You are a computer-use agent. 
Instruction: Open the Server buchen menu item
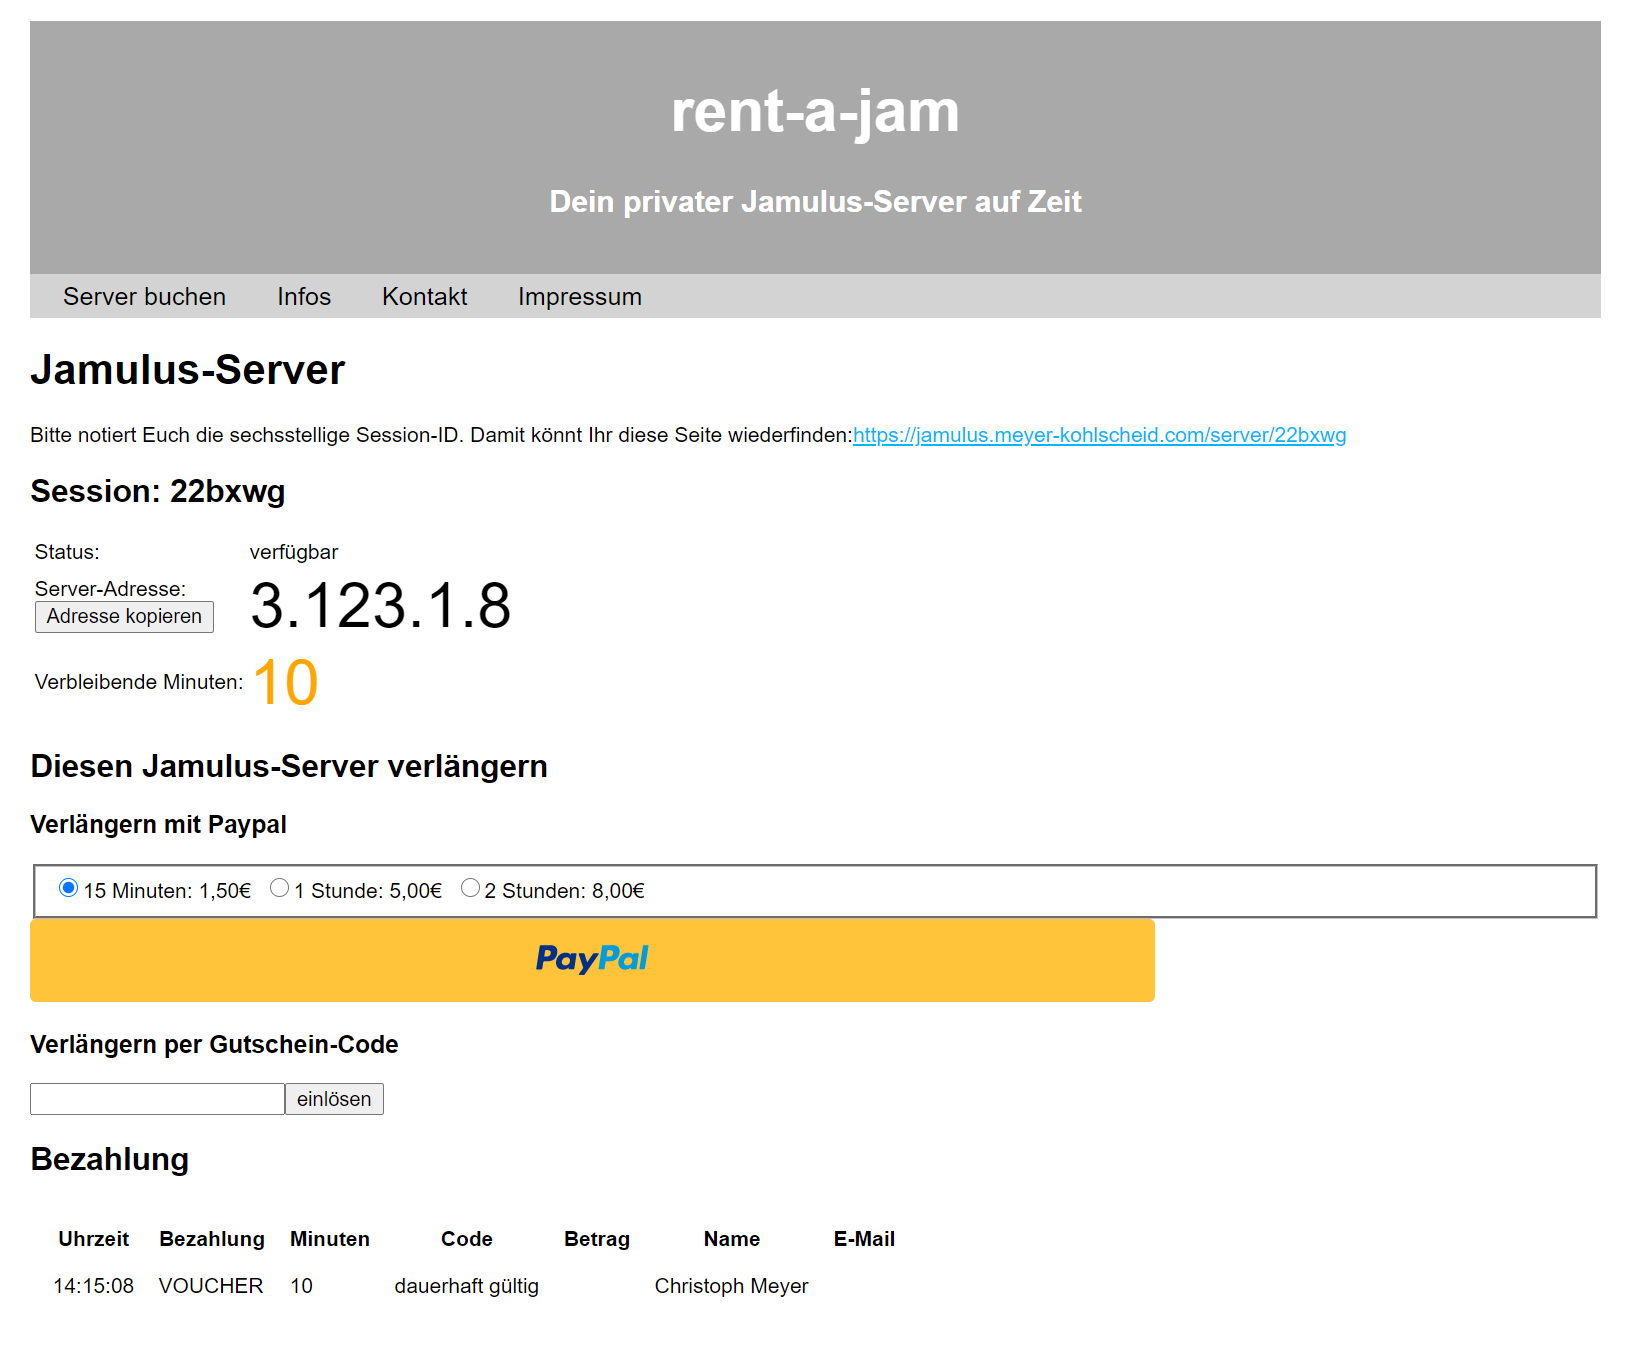(x=144, y=297)
